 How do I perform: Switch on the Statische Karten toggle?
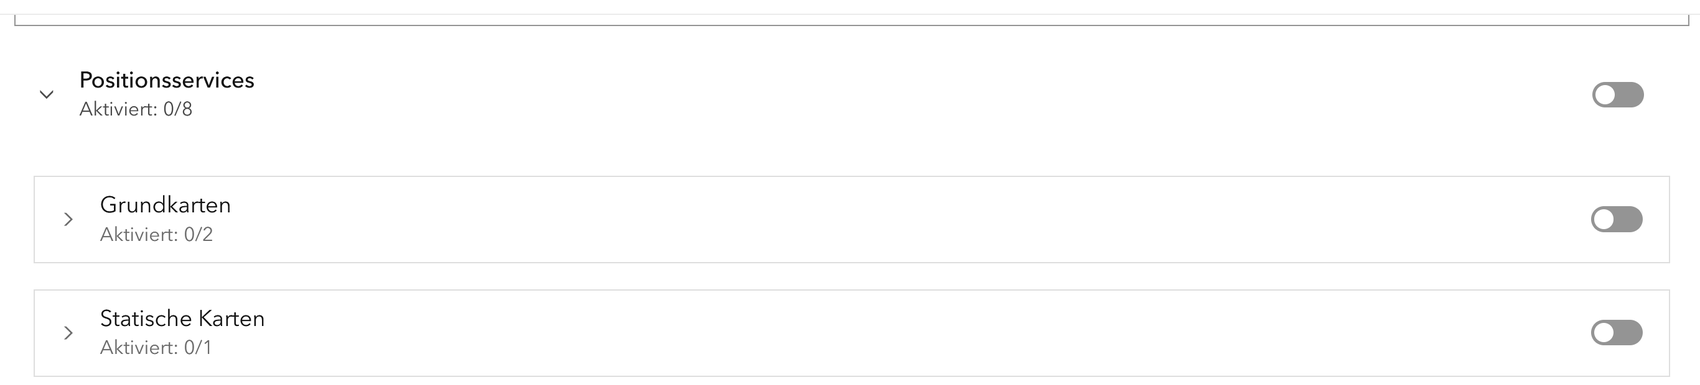[x=1617, y=332]
